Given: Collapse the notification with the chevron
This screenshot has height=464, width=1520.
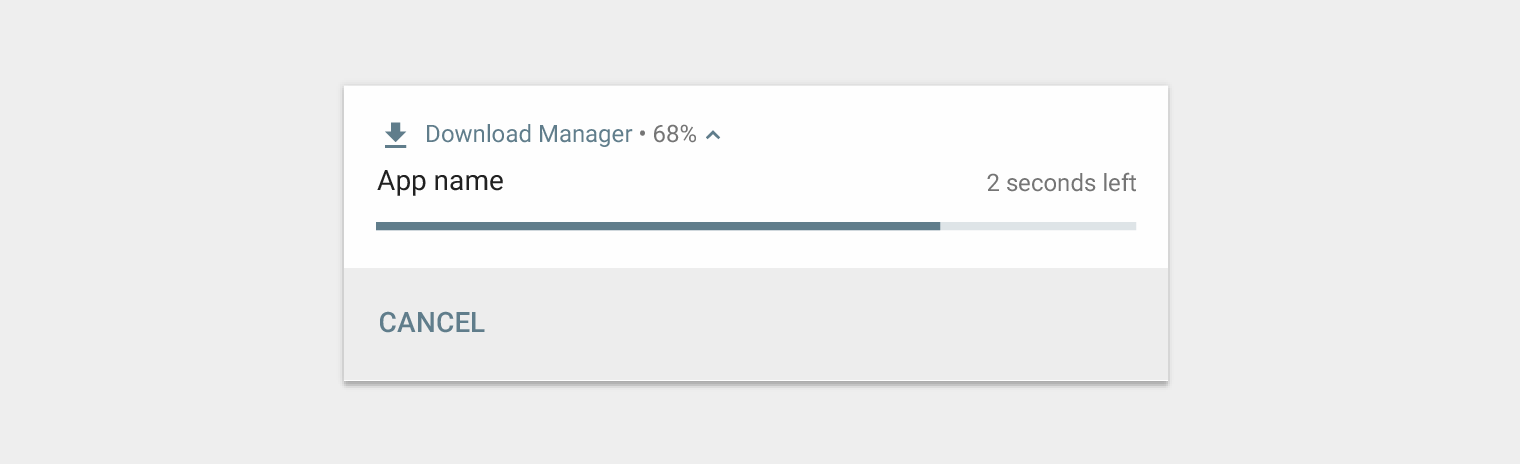Looking at the screenshot, I should tap(713, 135).
